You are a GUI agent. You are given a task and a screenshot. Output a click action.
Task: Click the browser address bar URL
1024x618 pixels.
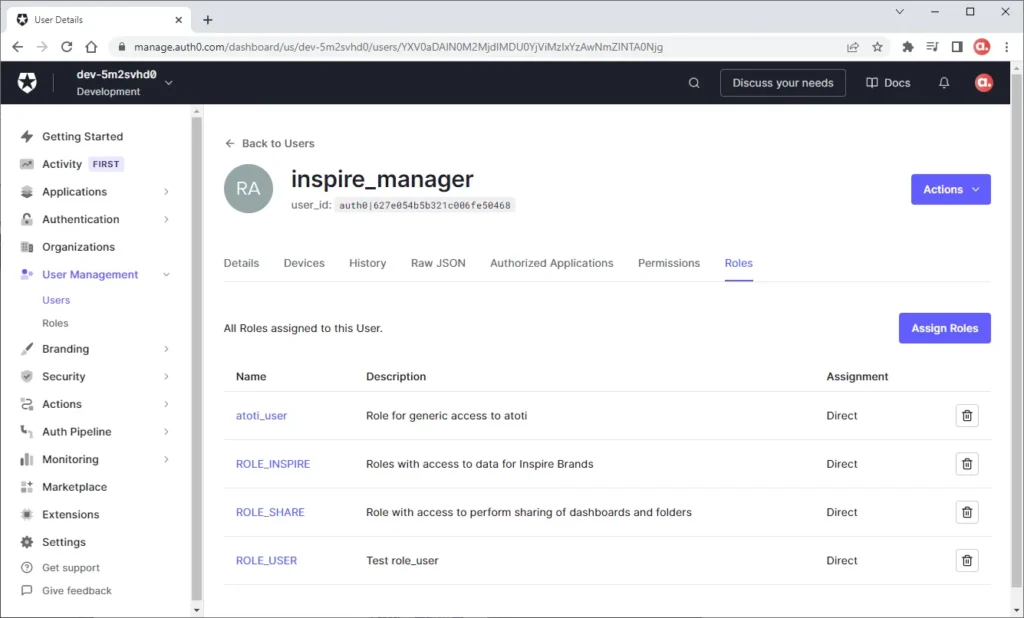(x=398, y=47)
